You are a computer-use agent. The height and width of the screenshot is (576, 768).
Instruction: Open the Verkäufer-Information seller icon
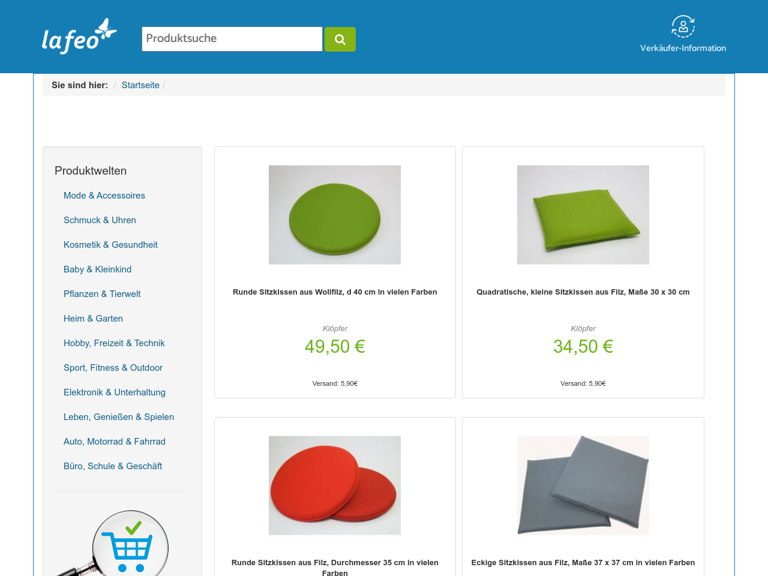[683, 27]
